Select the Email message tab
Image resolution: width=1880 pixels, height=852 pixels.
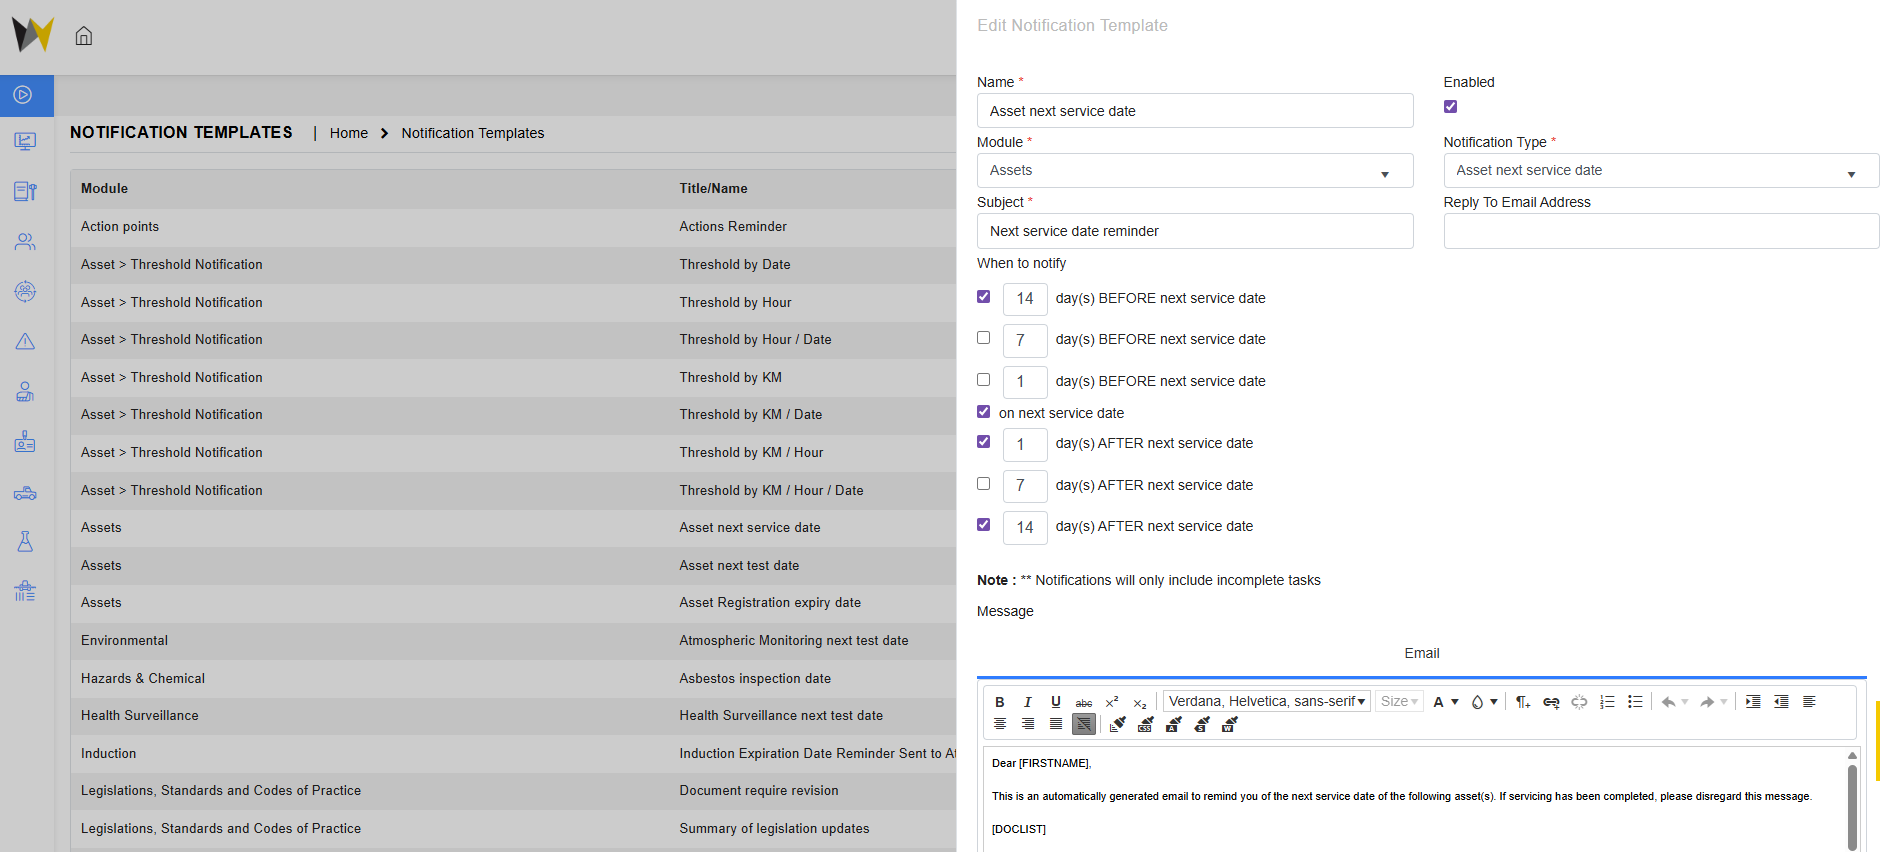point(1421,653)
